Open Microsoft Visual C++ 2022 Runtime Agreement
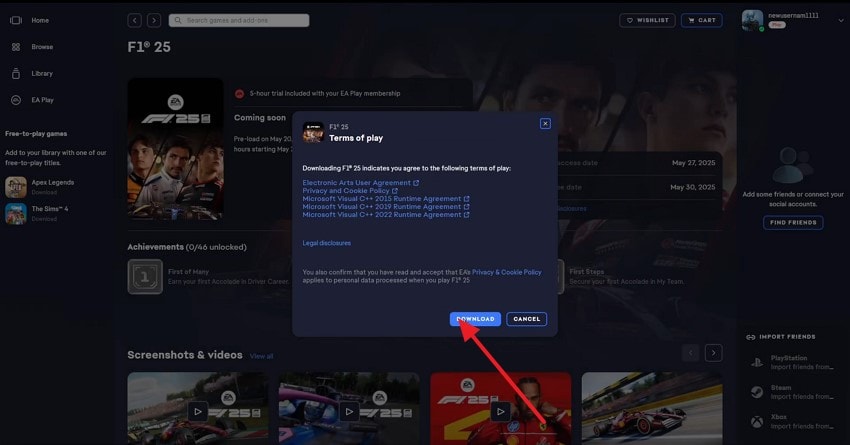 click(x=385, y=215)
